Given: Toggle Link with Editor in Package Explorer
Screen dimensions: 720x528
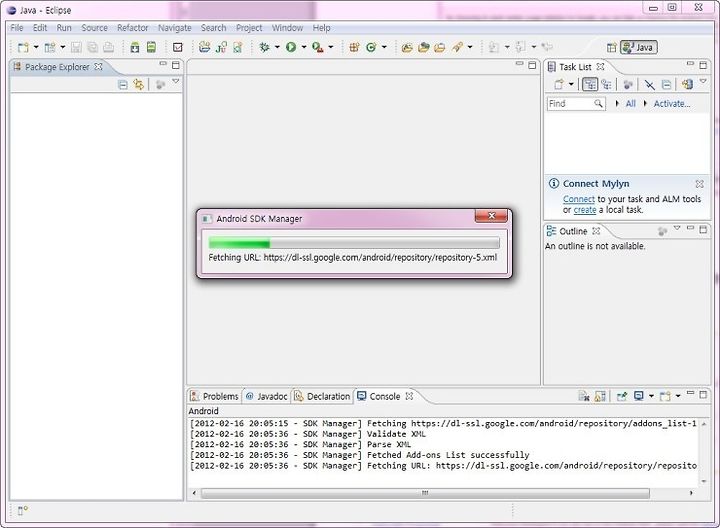Looking at the screenshot, I should [138, 84].
